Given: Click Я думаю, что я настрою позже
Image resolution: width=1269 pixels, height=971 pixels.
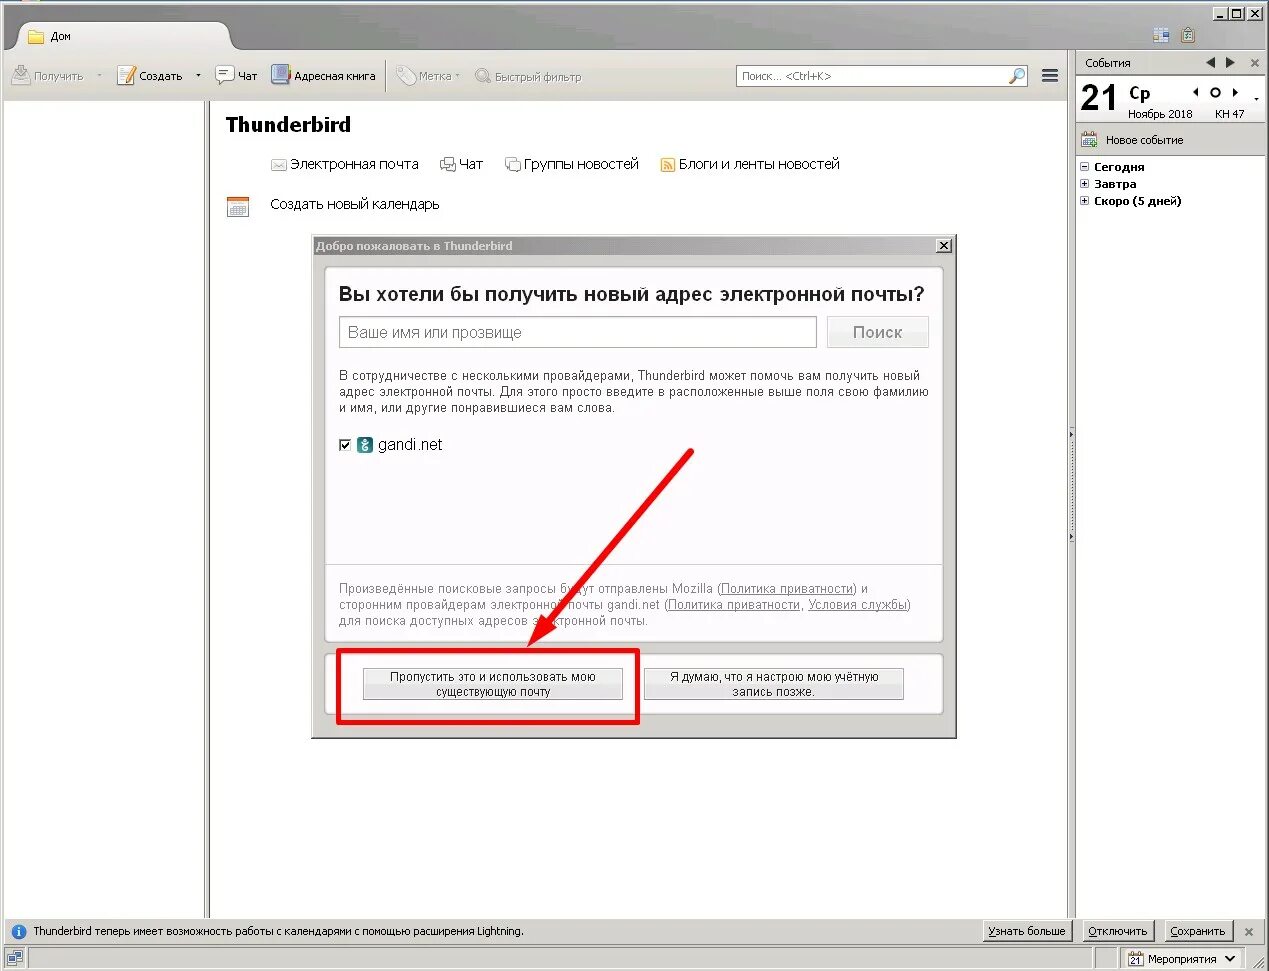Looking at the screenshot, I should pos(774,684).
